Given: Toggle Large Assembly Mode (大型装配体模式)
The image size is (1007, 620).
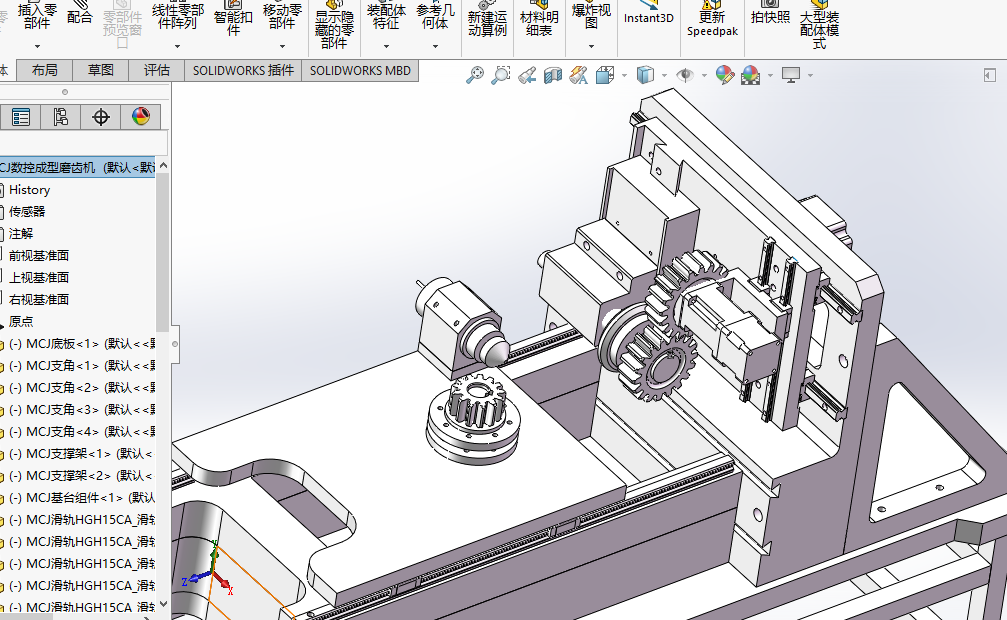Looking at the screenshot, I should click(819, 26).
